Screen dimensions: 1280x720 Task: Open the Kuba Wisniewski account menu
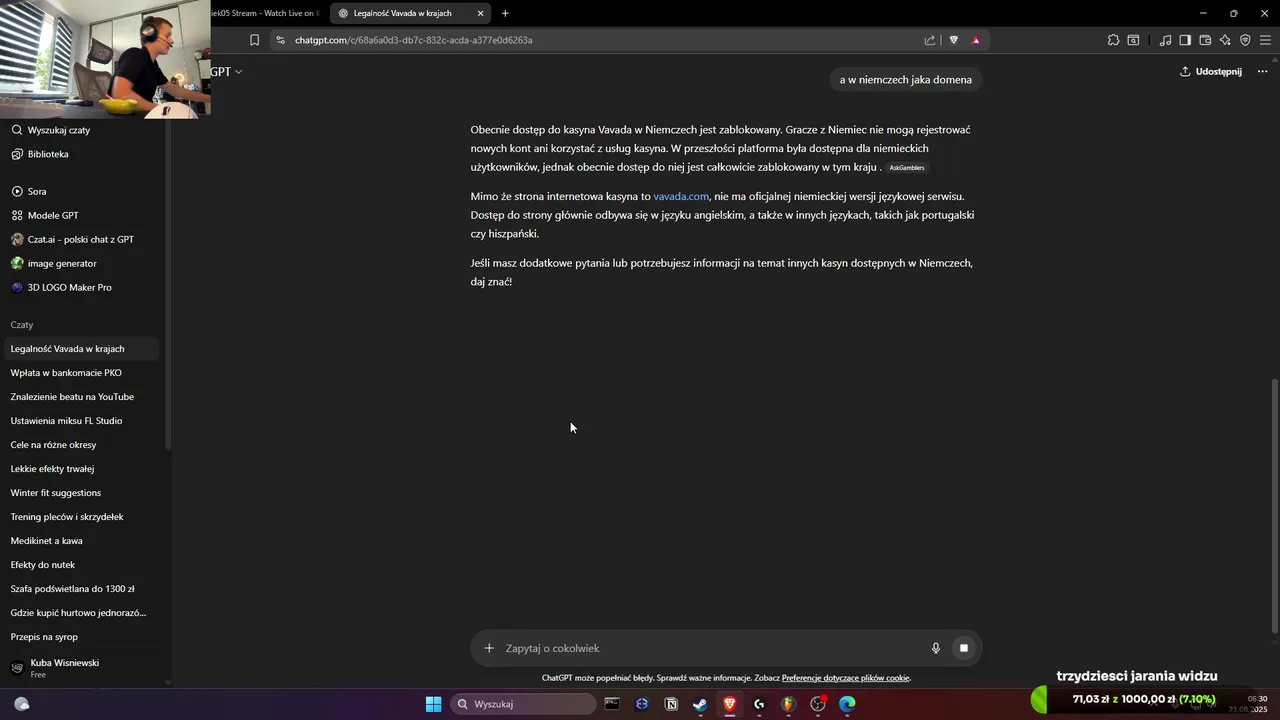80,668
